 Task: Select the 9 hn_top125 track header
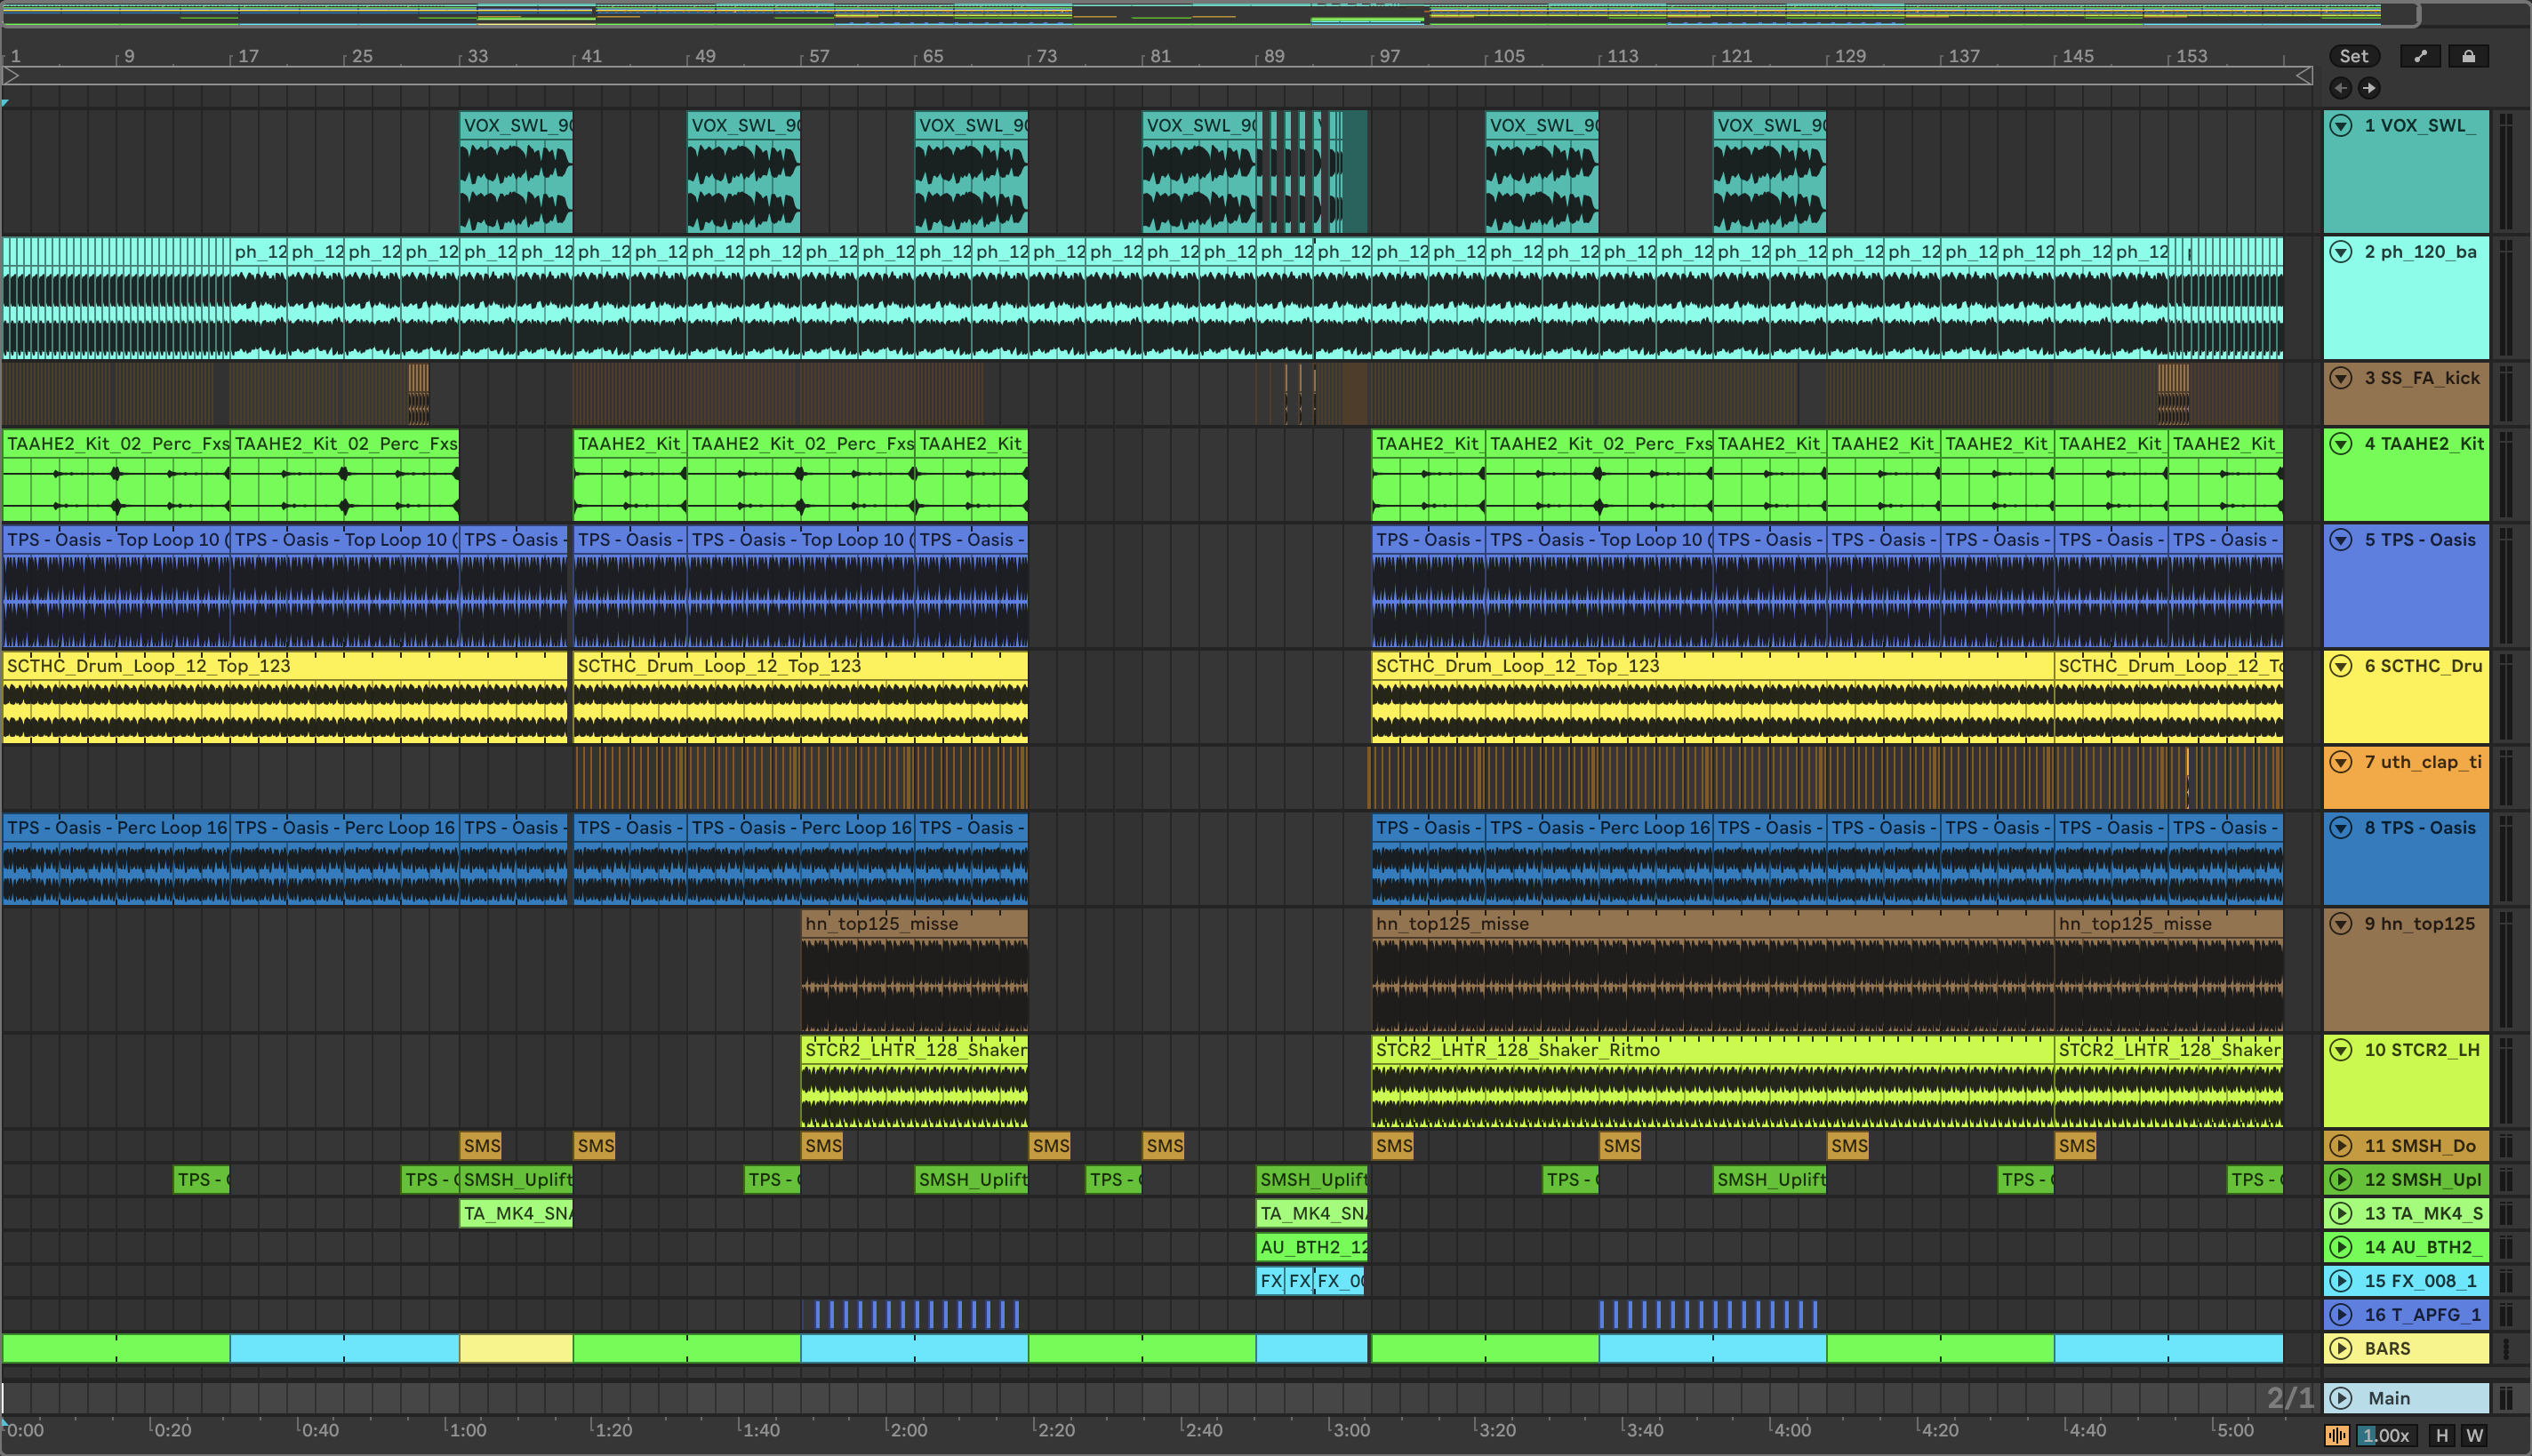[x=2420, y=923]
